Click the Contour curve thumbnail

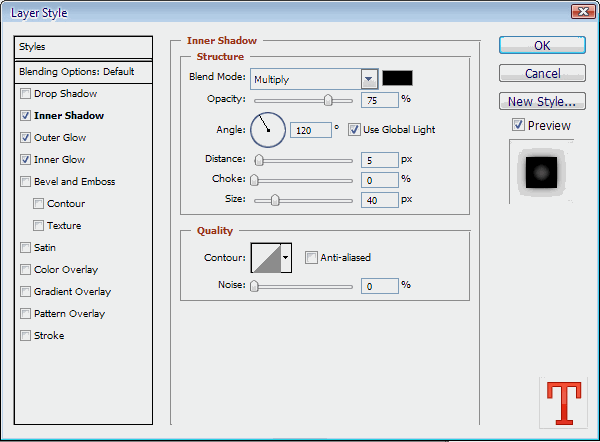267,258
